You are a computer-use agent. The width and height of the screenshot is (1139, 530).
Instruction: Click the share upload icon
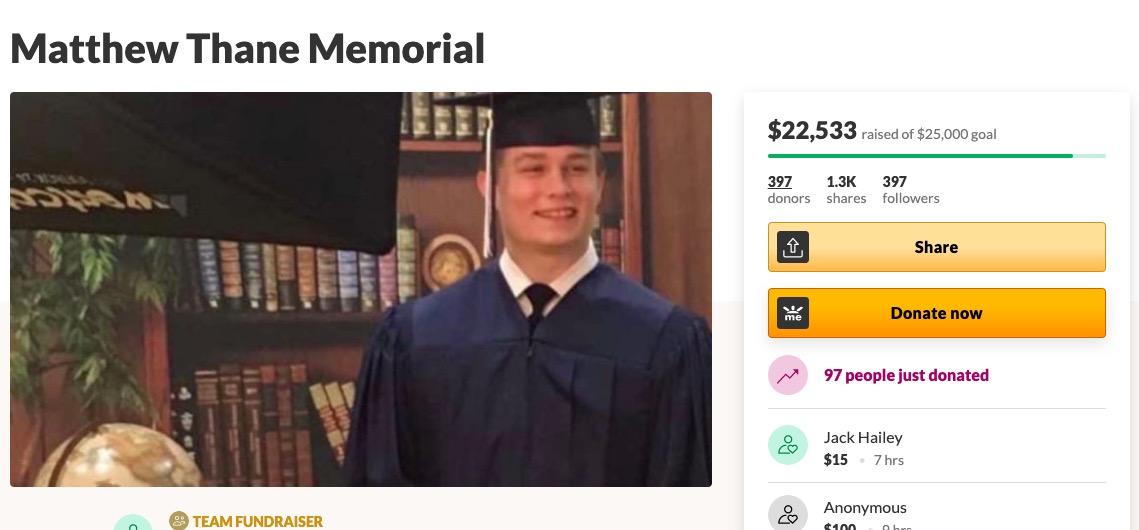pyautogui.click(x=793, y=247)
